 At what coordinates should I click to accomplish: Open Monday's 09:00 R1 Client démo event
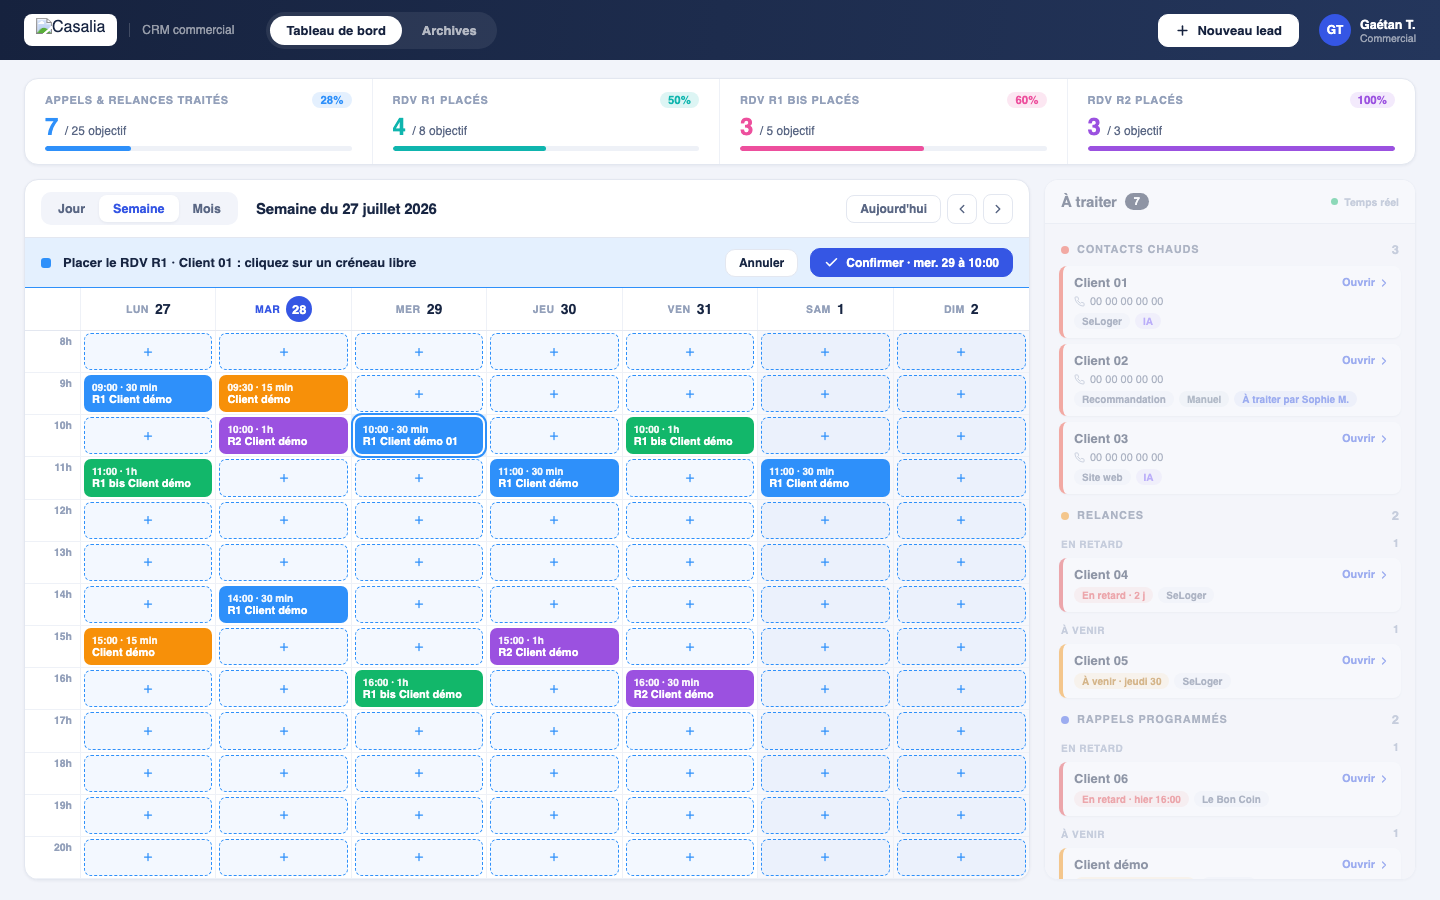coord(148,394)
